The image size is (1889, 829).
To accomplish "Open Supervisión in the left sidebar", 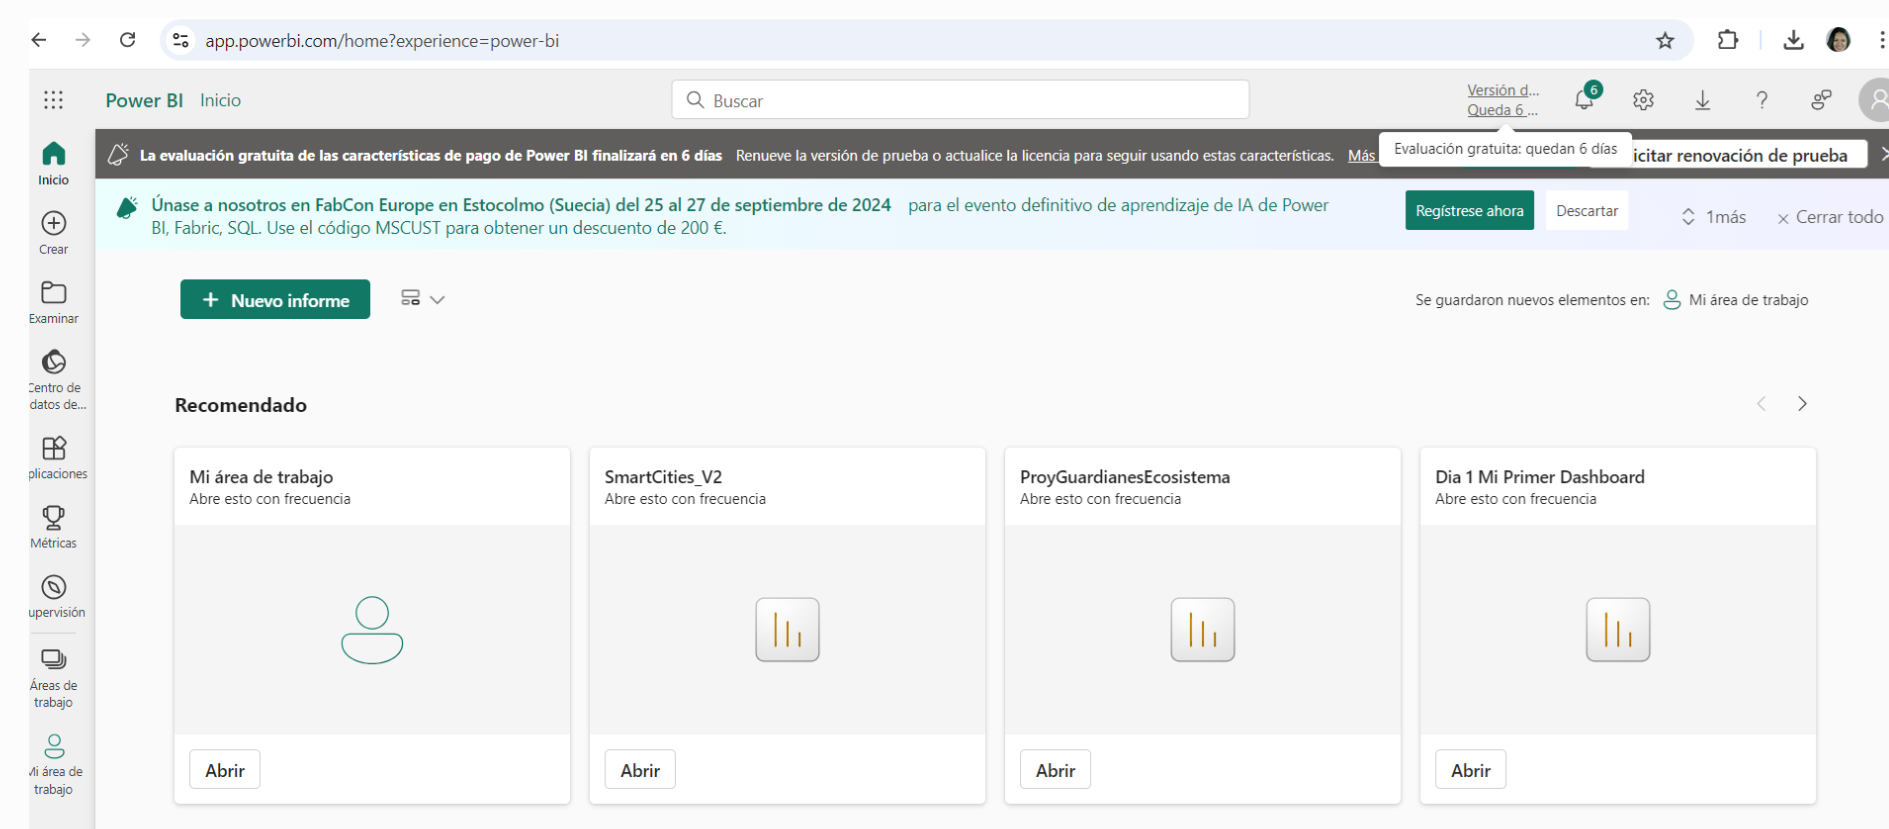I will (56, 596).
